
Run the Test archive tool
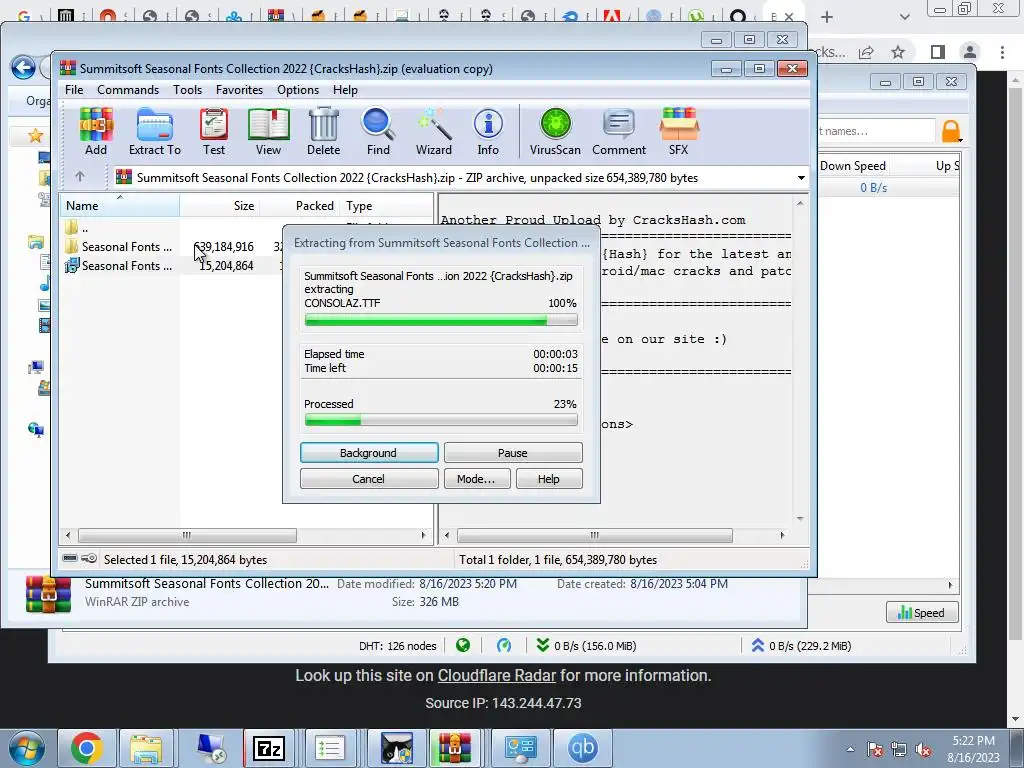(214, 131)
